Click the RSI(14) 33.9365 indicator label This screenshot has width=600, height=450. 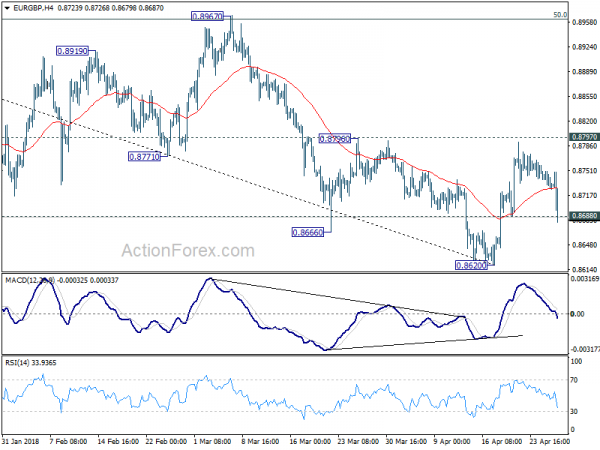31,362
